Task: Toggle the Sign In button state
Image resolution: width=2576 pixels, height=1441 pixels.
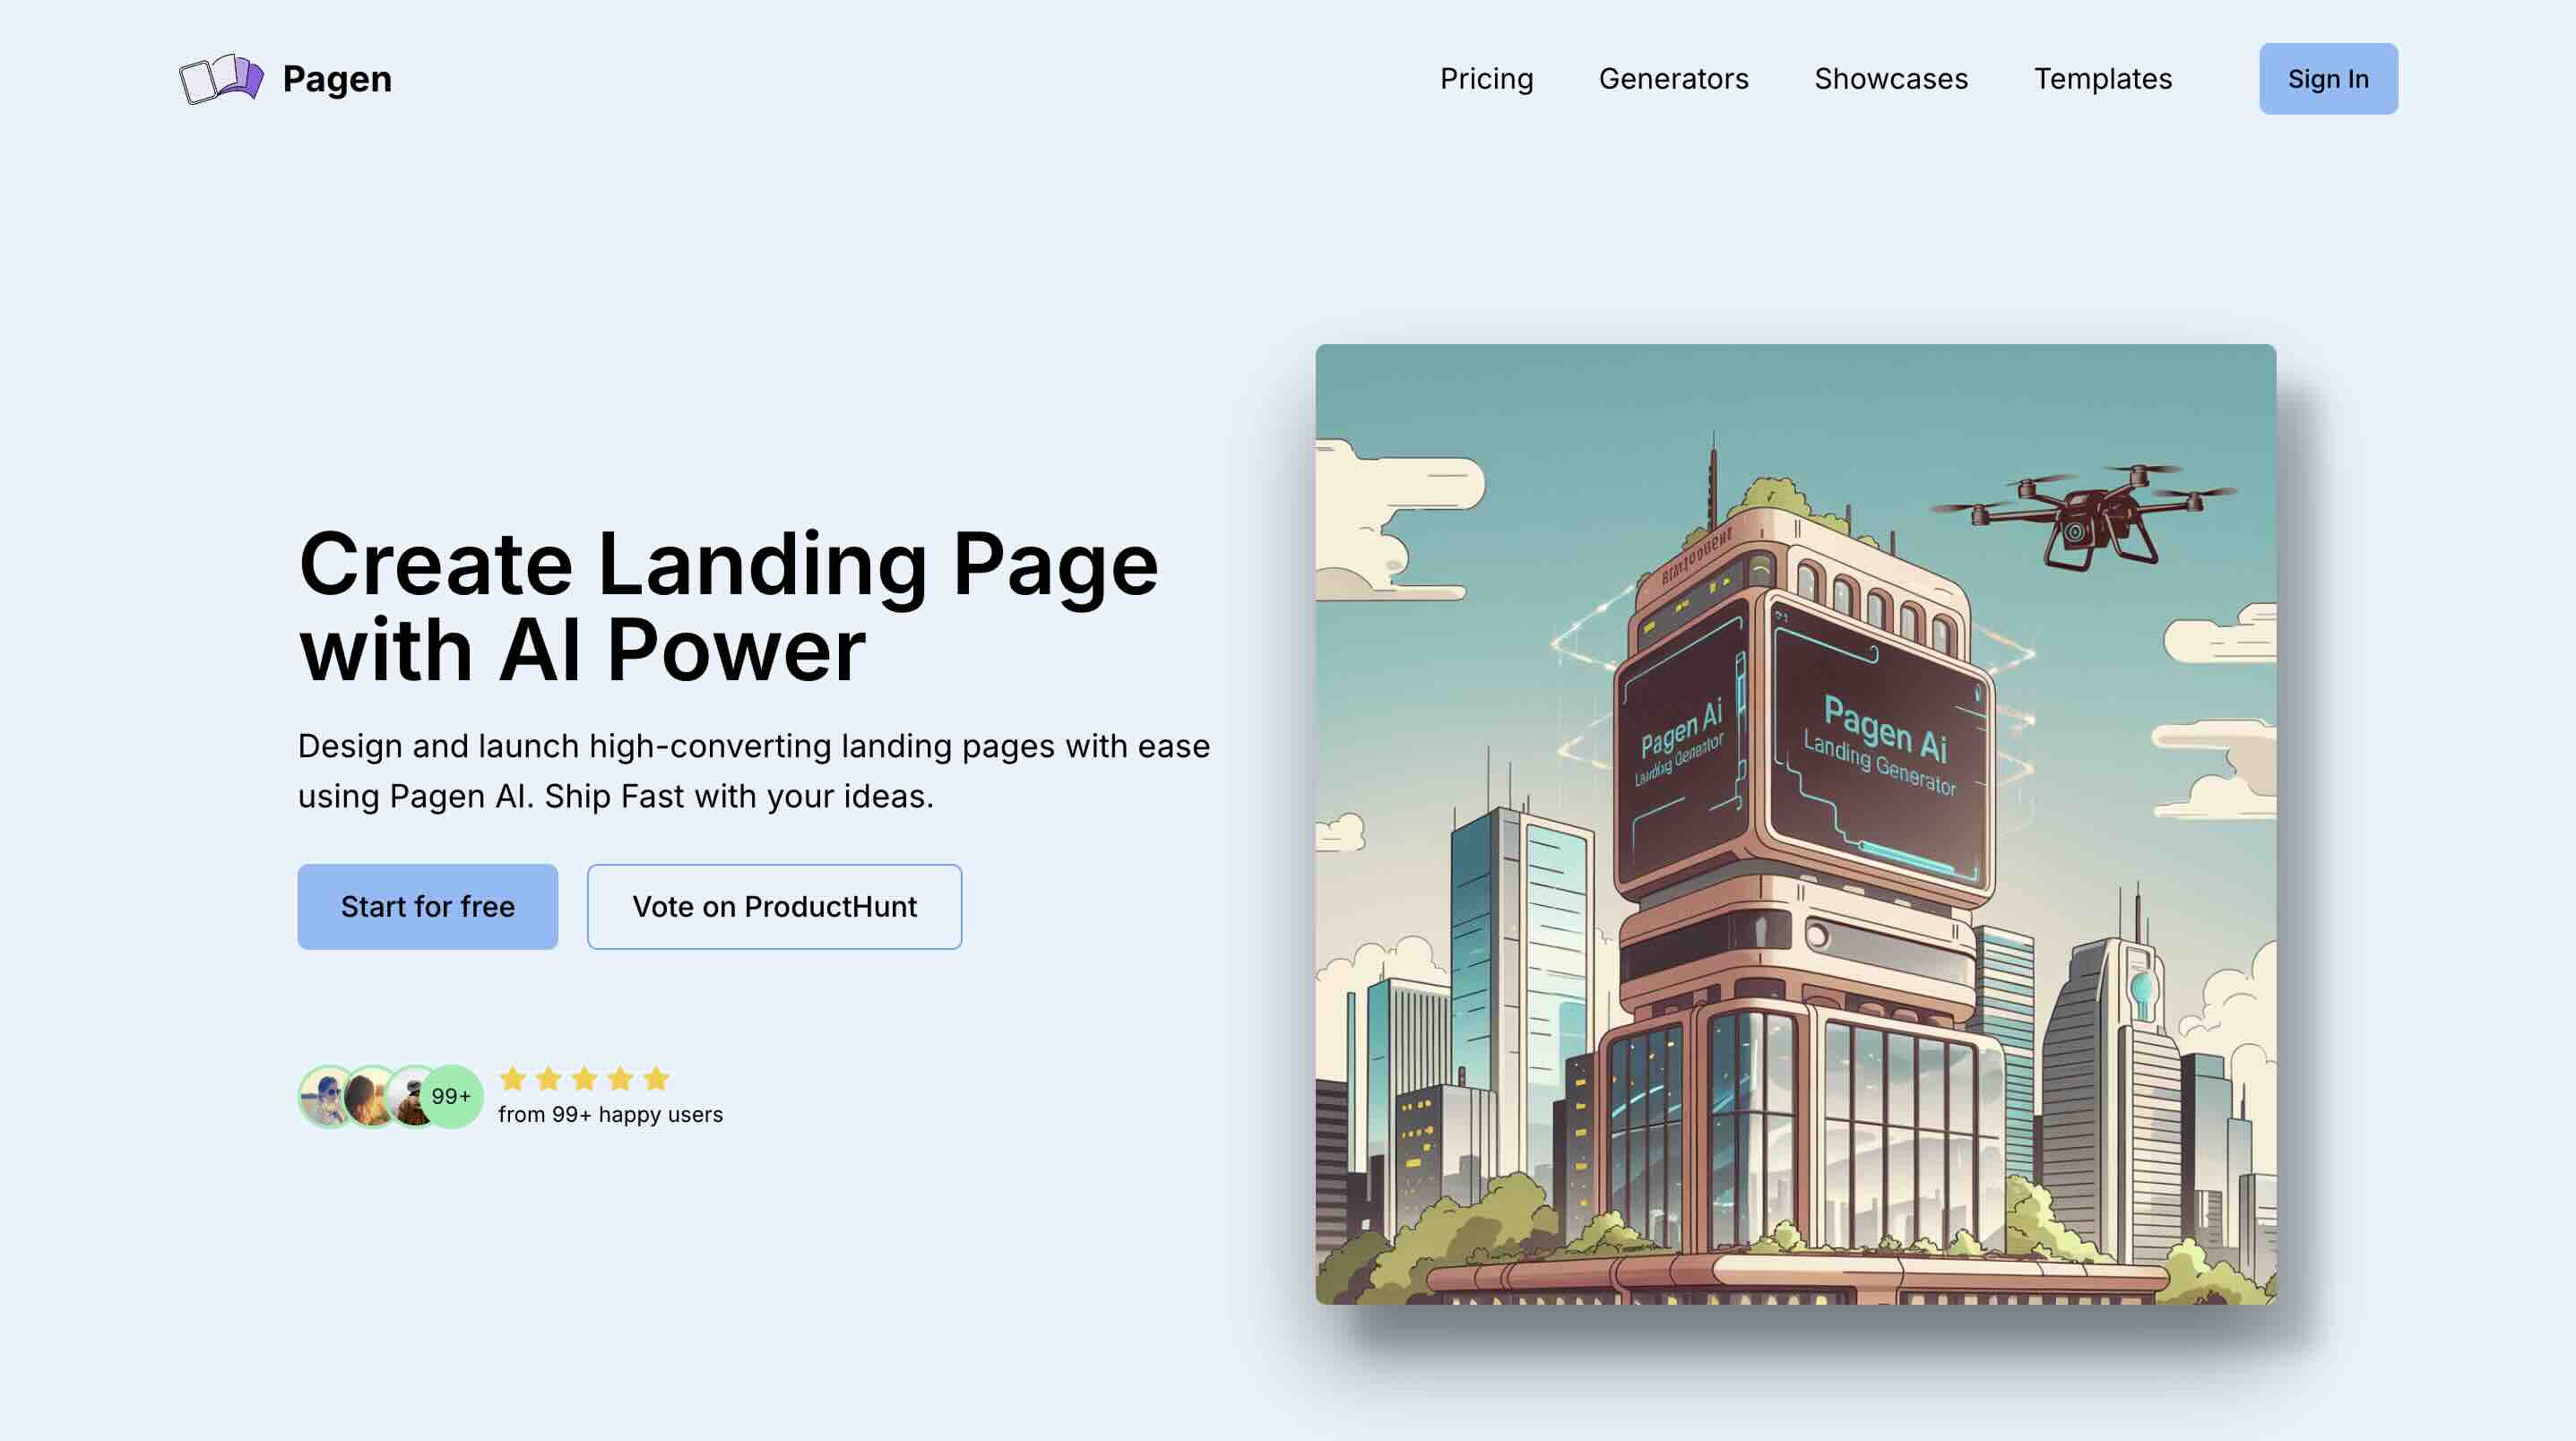Action: [x=2329, y=78]
